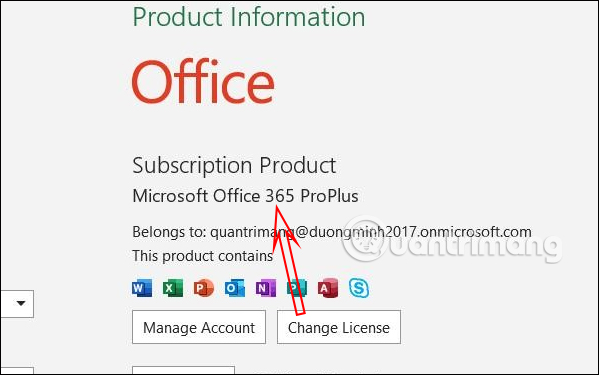Select the Subscription Product heading
This screenshot has height=375, width=599.
click(x=234, y=165)
